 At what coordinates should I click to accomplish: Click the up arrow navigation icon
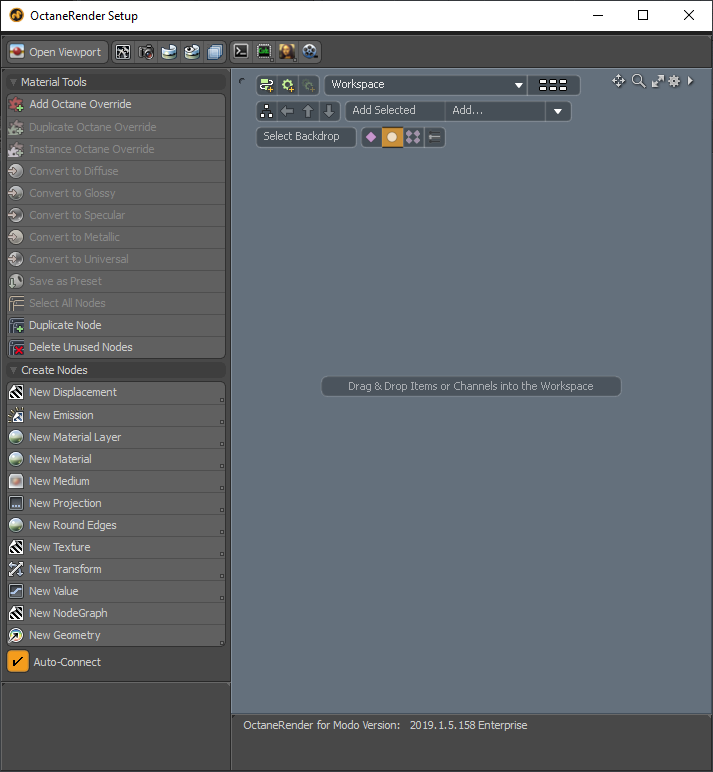click(x=308, y=111)
